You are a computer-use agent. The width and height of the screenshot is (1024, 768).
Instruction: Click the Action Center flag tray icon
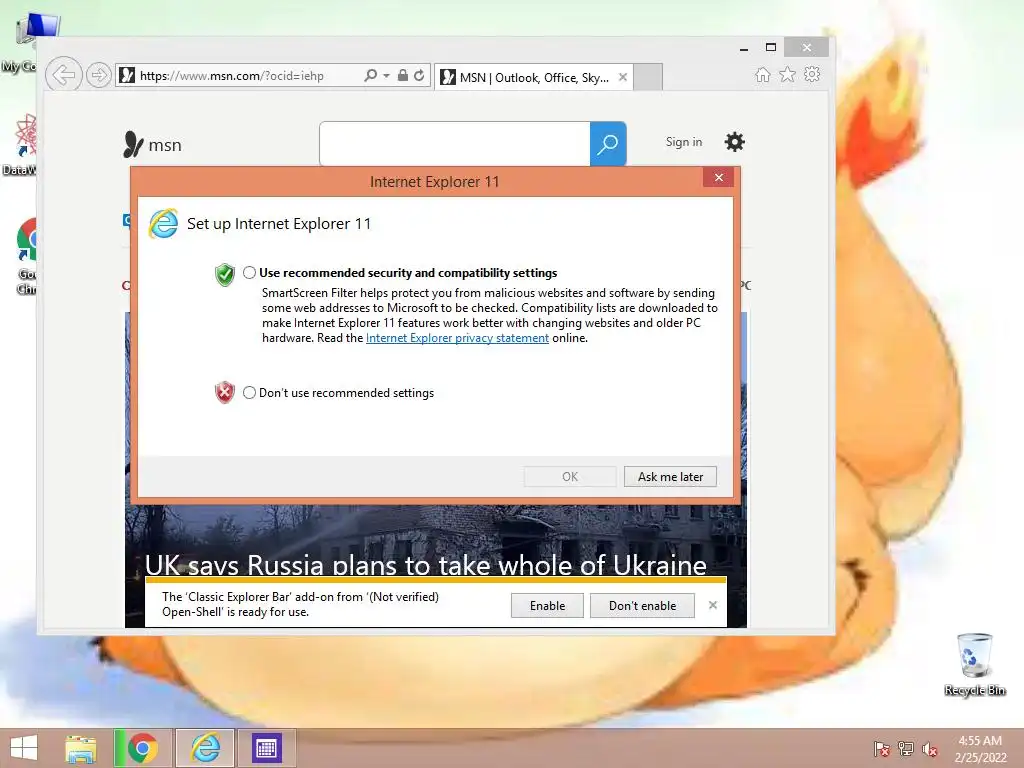click(x=882, y=748)
